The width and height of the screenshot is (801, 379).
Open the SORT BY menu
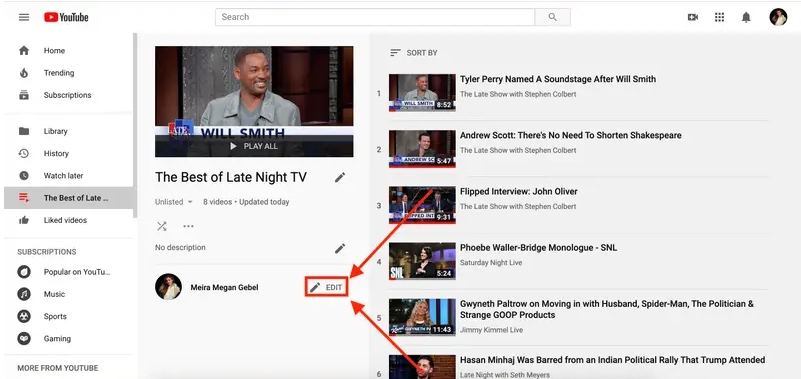tap(413, 53)
